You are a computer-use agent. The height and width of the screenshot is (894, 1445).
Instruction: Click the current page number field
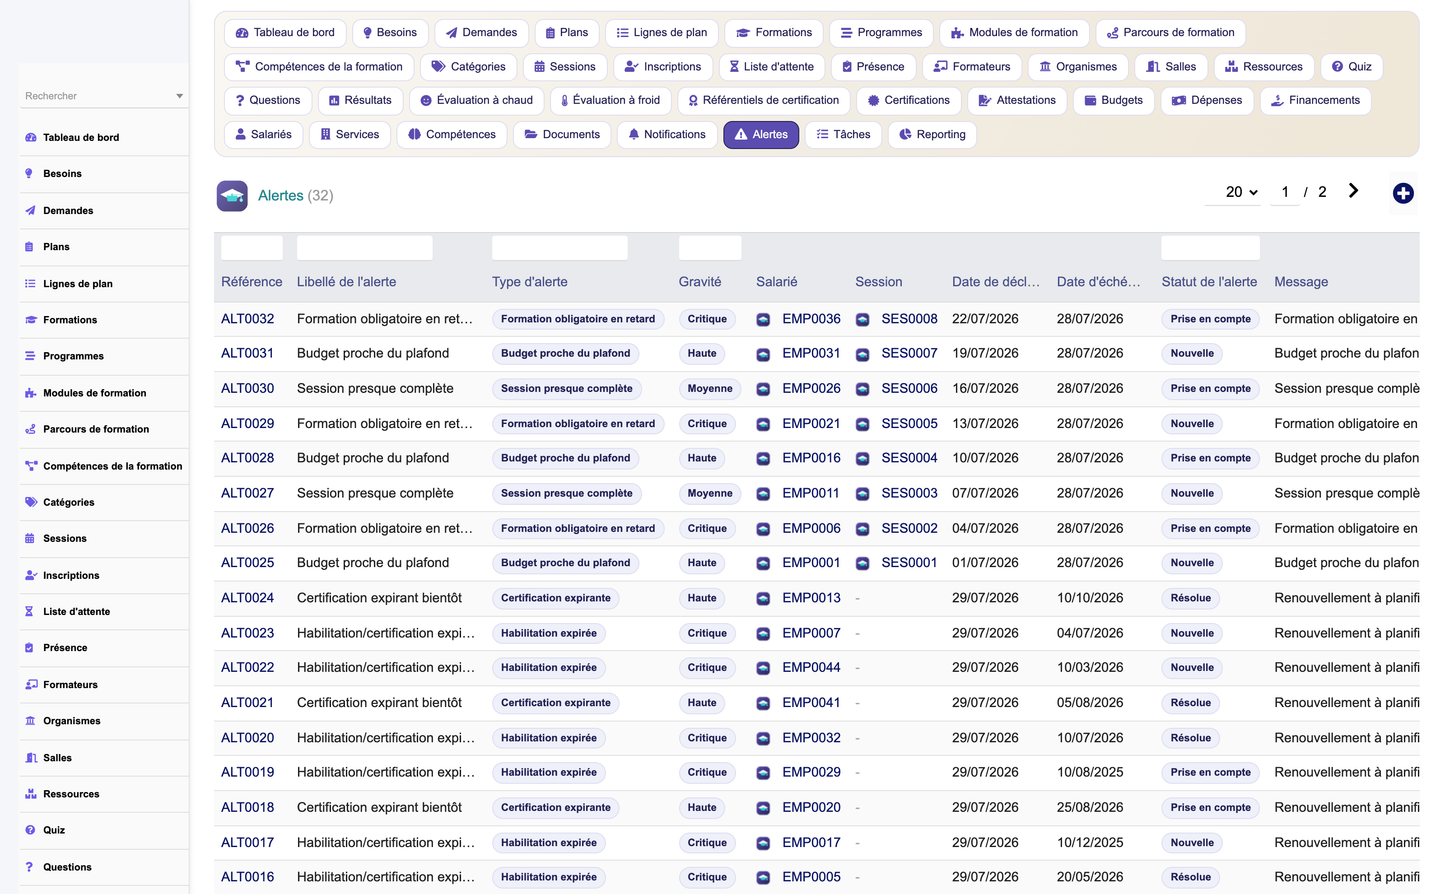click(x=1285, y=192)
